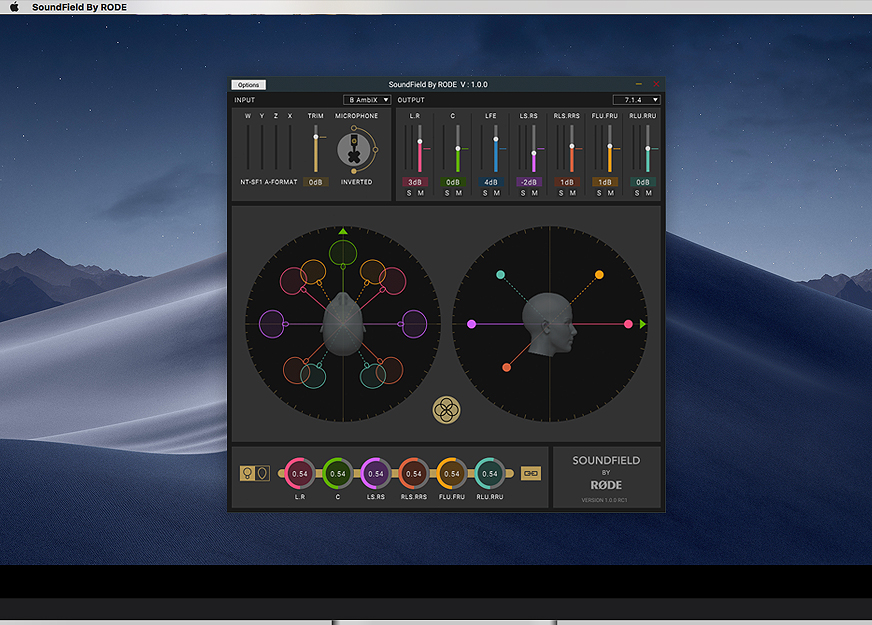This screenshot has width=872, height=625.
Task: Click the pink L.R directivity knob
Action: (300, 474)
